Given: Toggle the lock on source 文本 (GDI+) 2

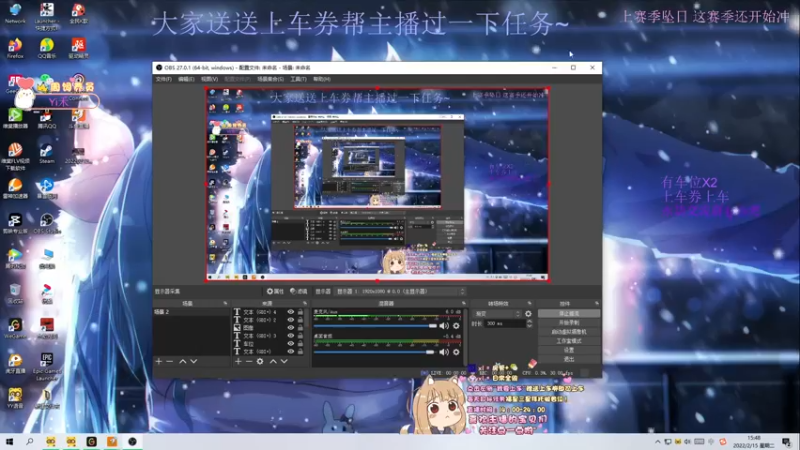Looking at the screenshot, I should coord(301,320).
